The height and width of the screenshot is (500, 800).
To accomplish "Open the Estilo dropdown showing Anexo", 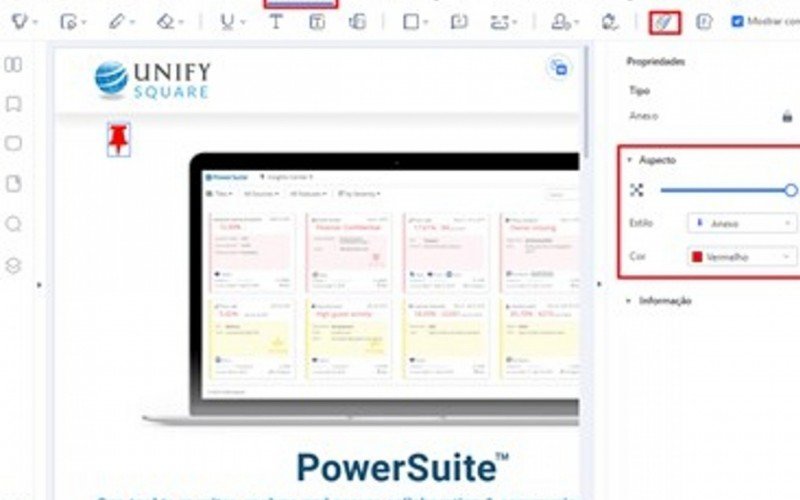I will [x=742, y=223].
